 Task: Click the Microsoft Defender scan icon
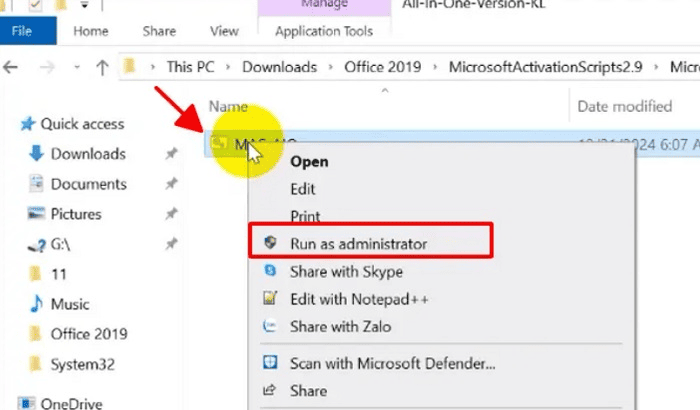click(268, 363)
